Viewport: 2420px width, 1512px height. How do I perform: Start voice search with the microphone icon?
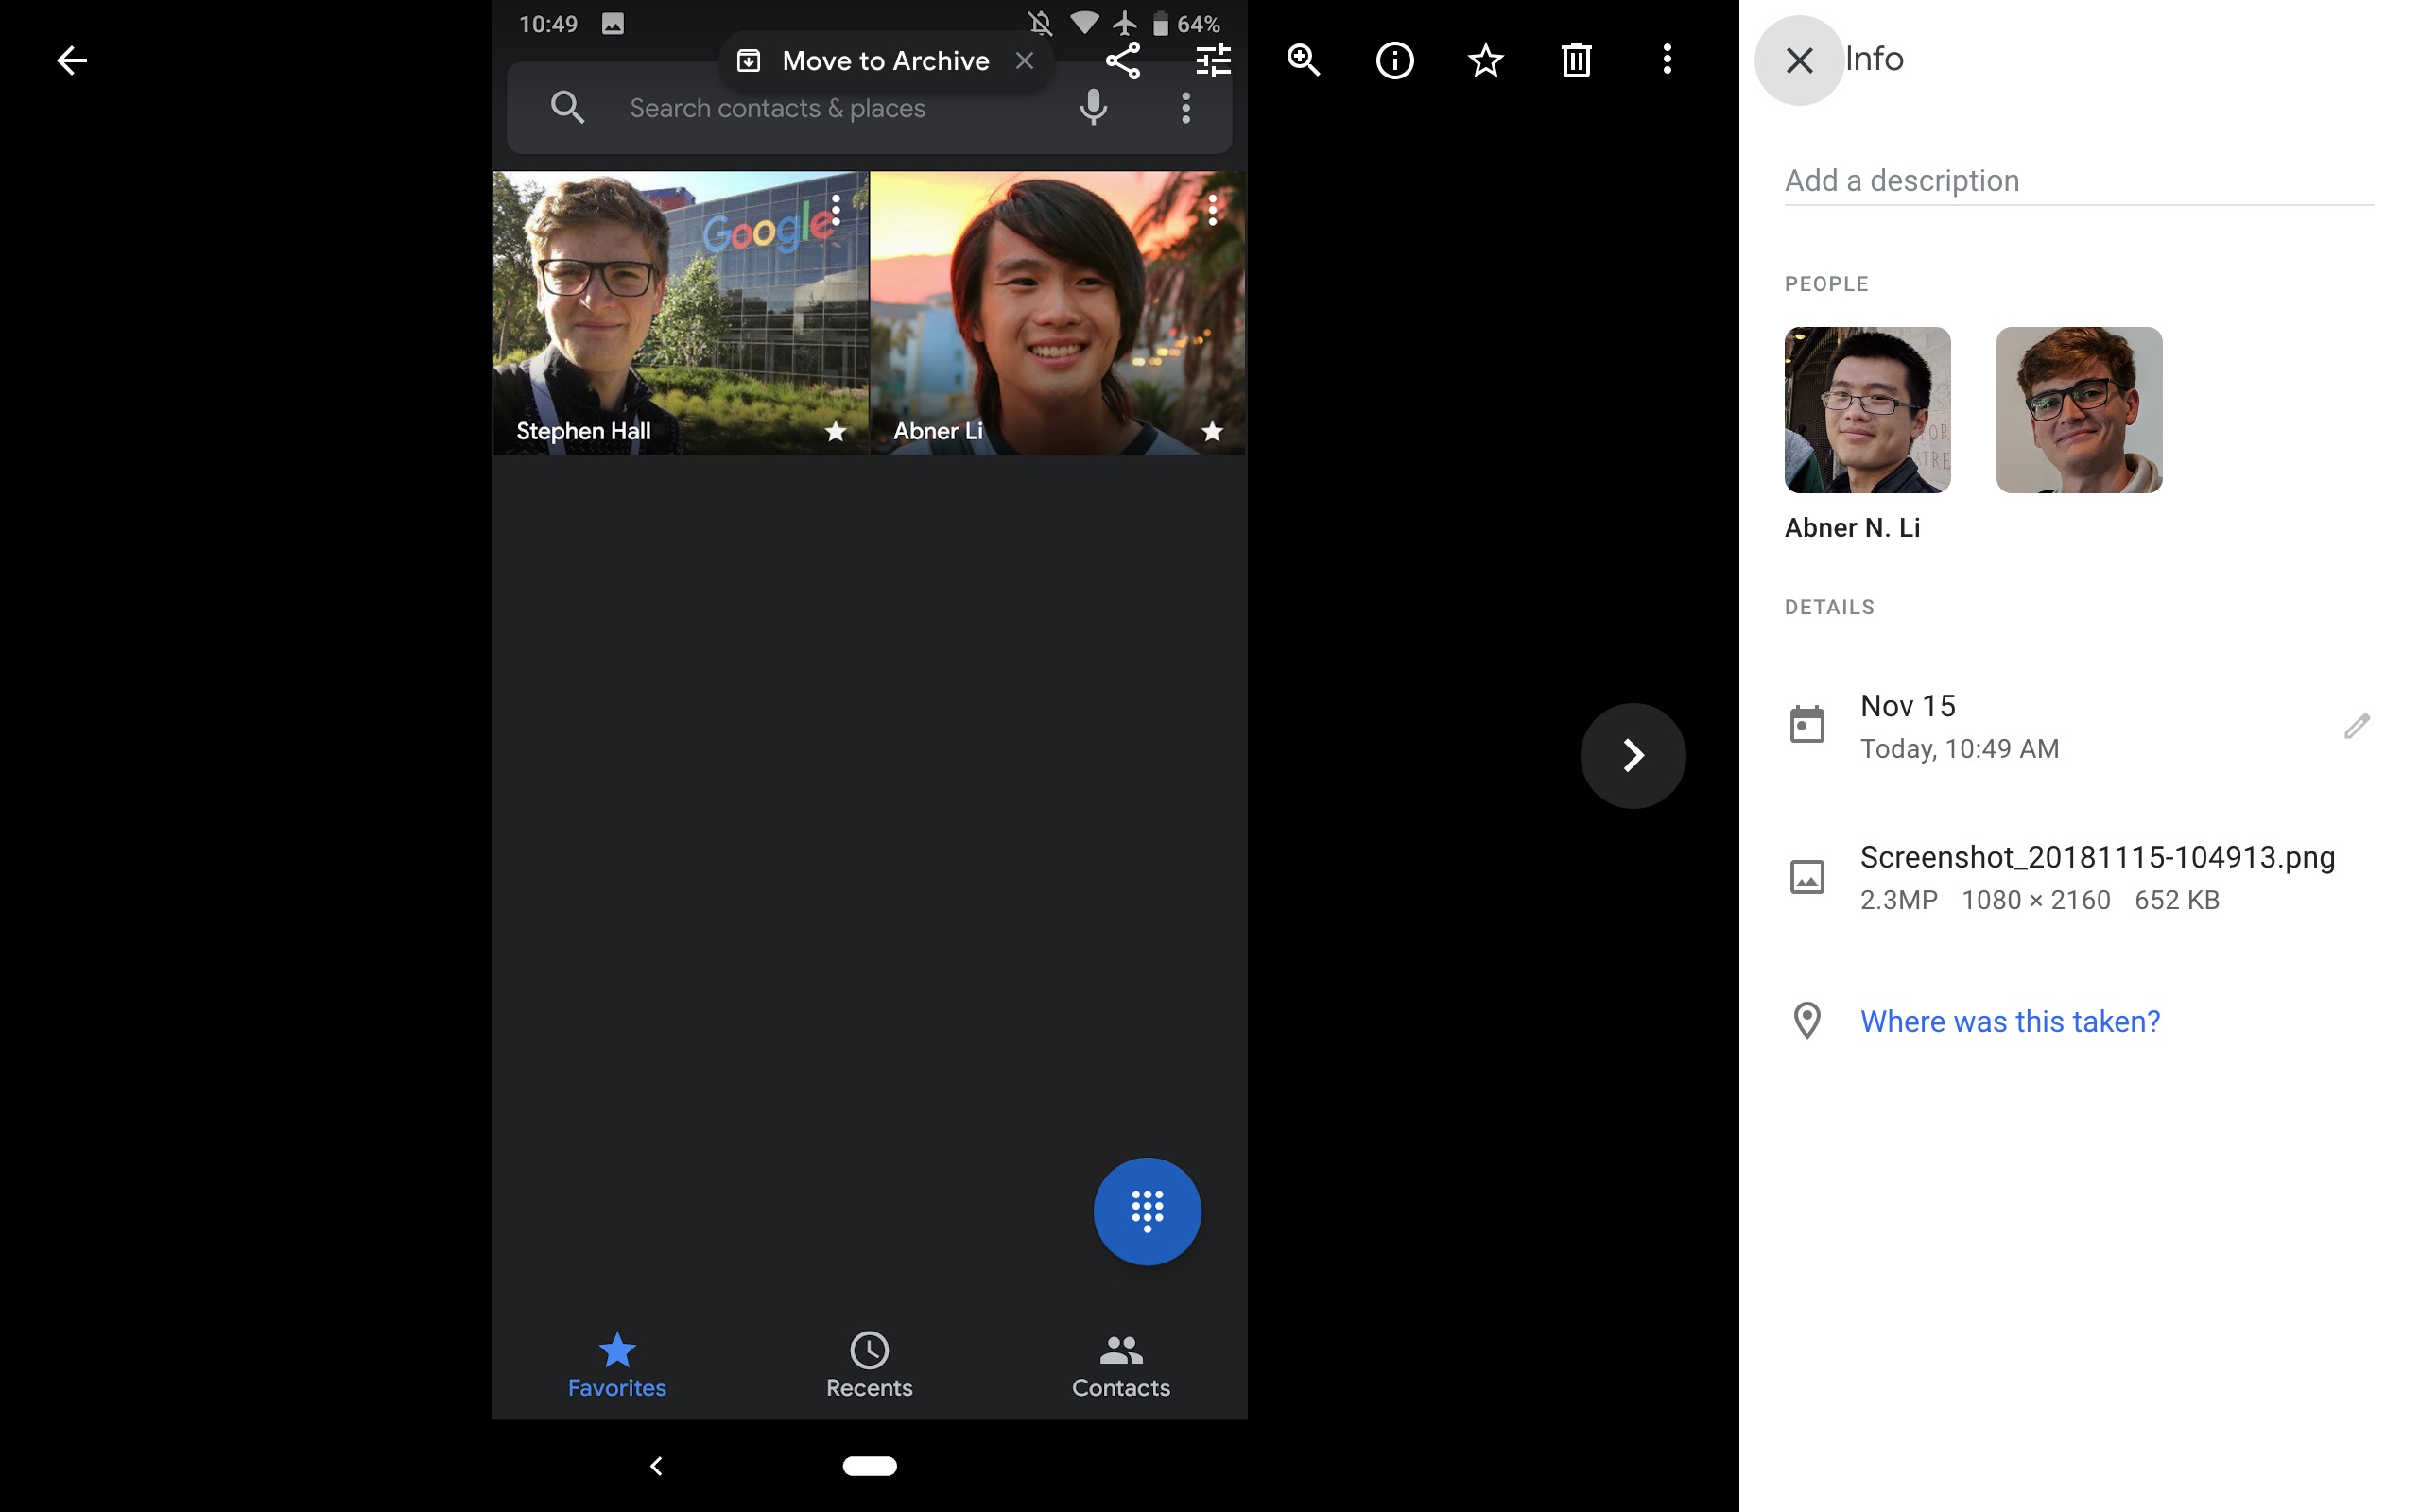pyautogui.click(x=1093, y=107)
